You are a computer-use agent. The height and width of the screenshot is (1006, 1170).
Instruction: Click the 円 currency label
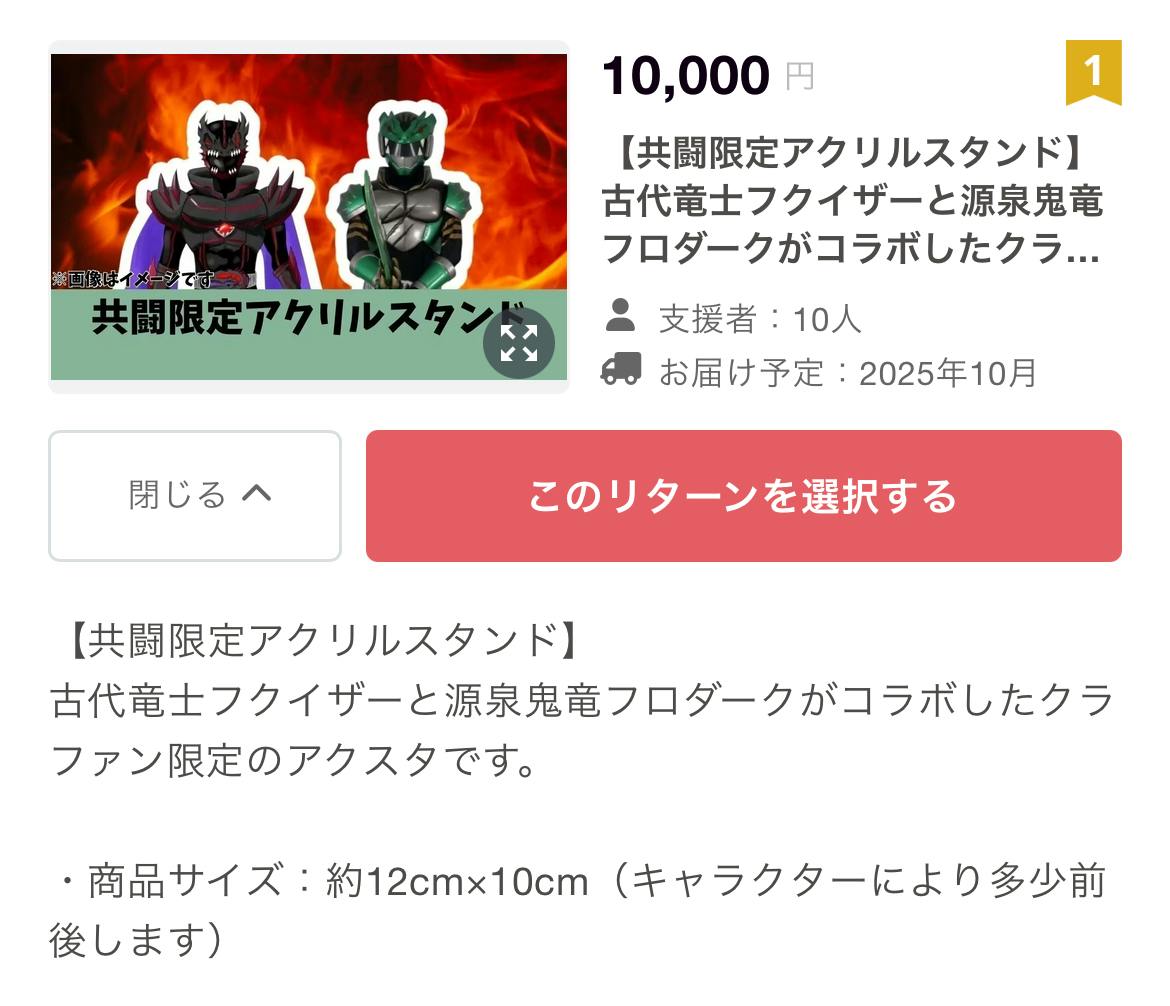[x=800, y=76]
